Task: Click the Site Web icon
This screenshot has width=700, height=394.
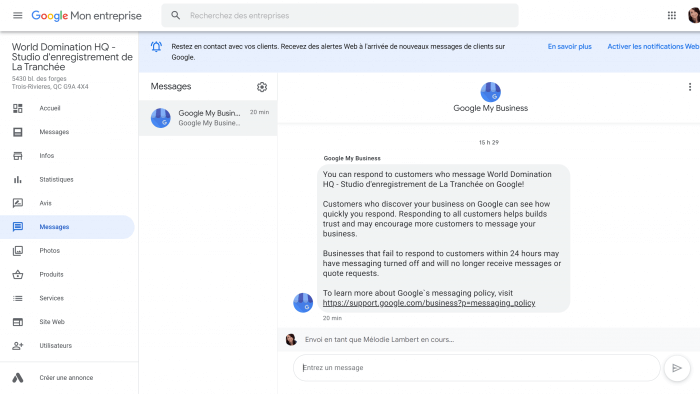Action: pyautogui.click(x=18, y=322)
